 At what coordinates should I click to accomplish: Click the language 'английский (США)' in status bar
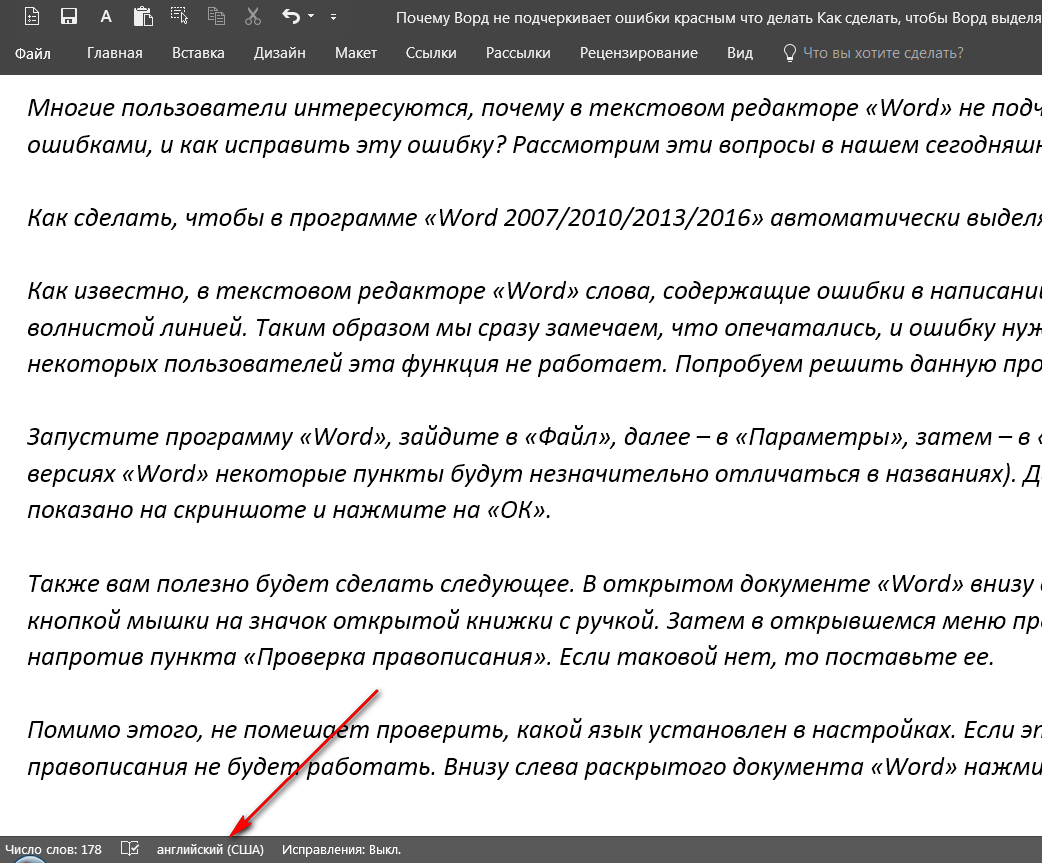pos(210,850)
